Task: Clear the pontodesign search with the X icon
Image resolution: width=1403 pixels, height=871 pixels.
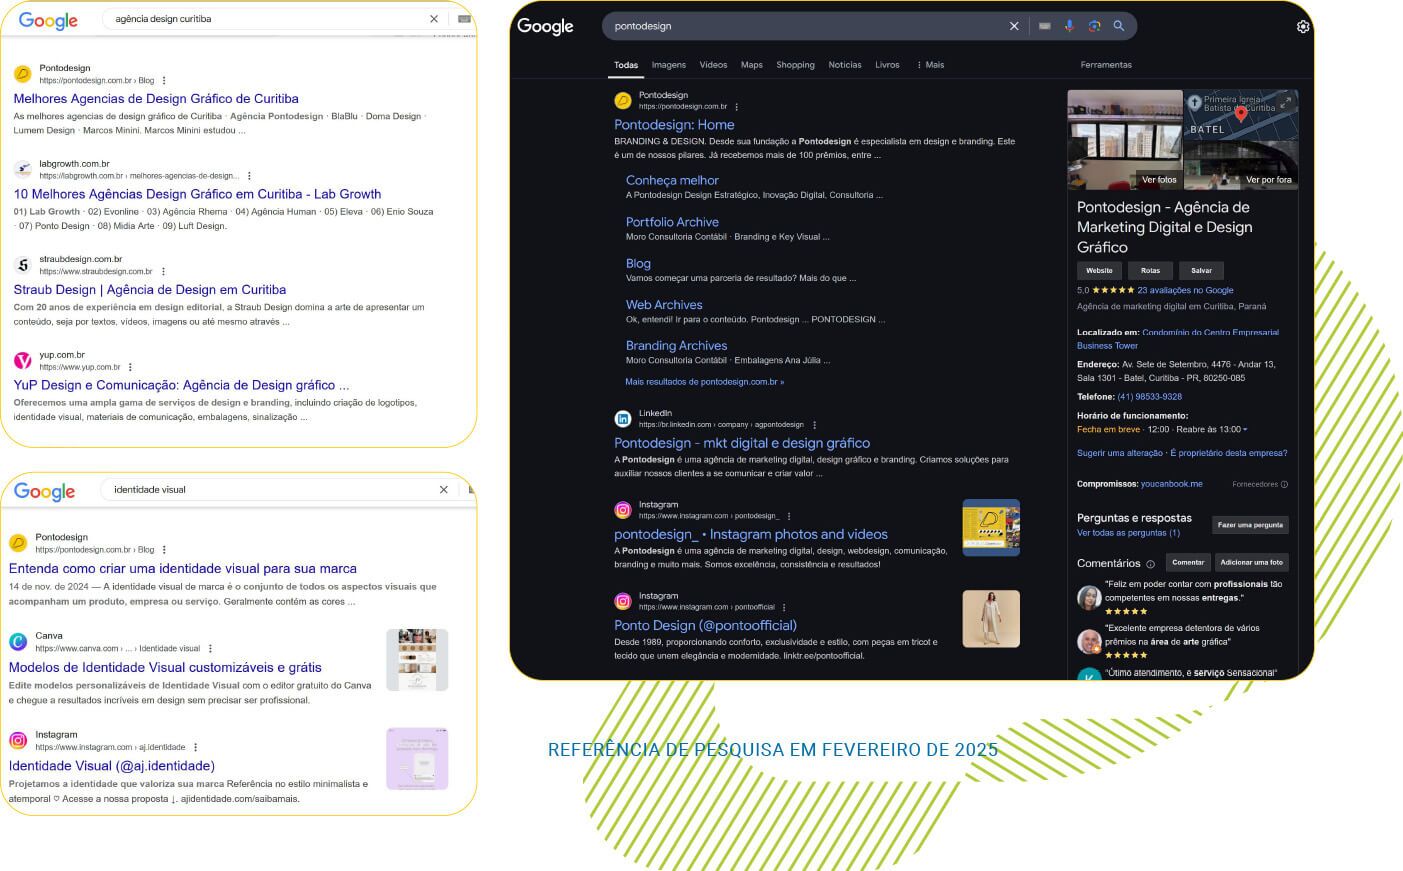Action: click(1014, 26)
